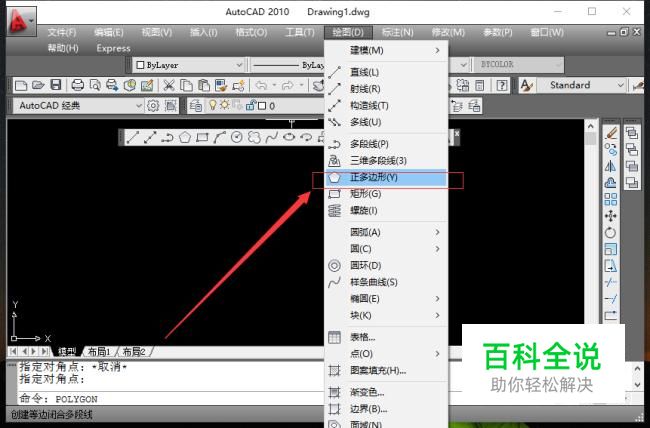The image size is (650, 428).
Task: Expand the 椭圆(E) submenu
Action: [386, 299]
